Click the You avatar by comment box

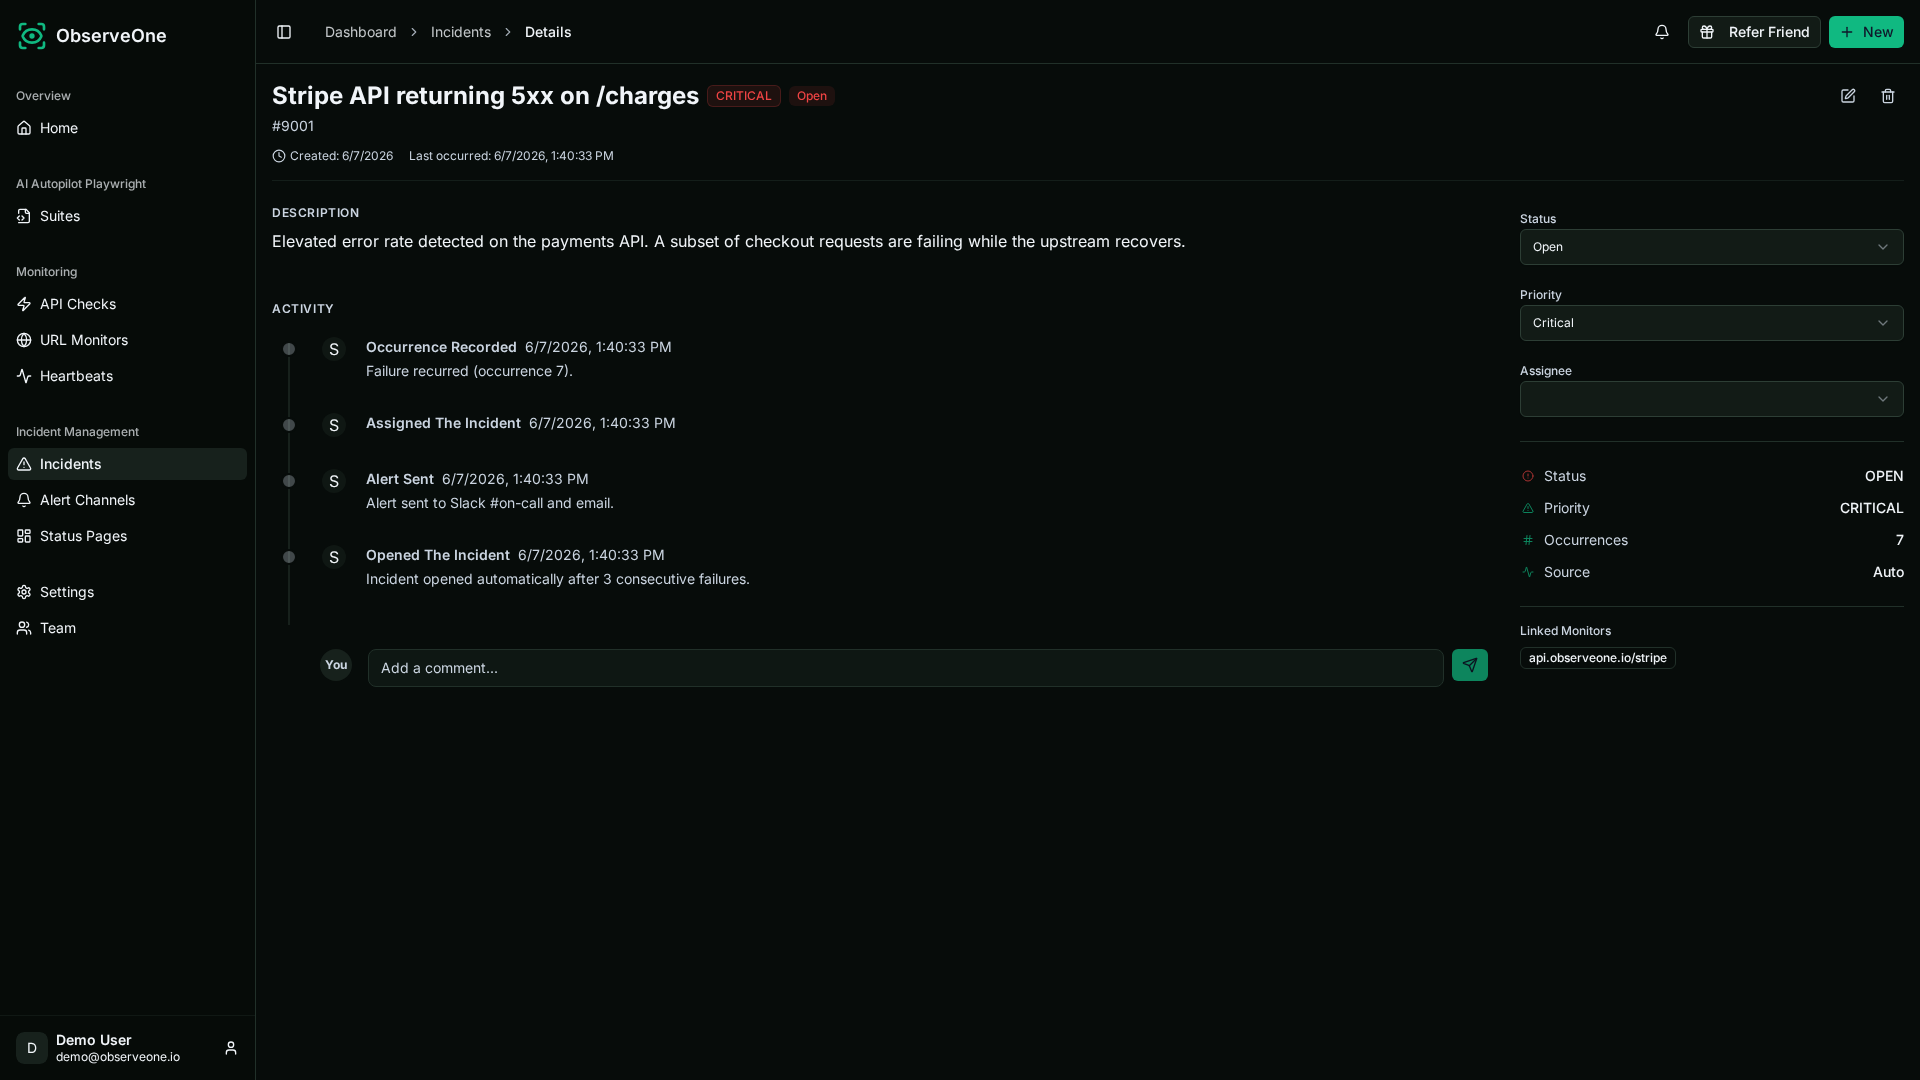pyautogui.click(x=336, y=665)
